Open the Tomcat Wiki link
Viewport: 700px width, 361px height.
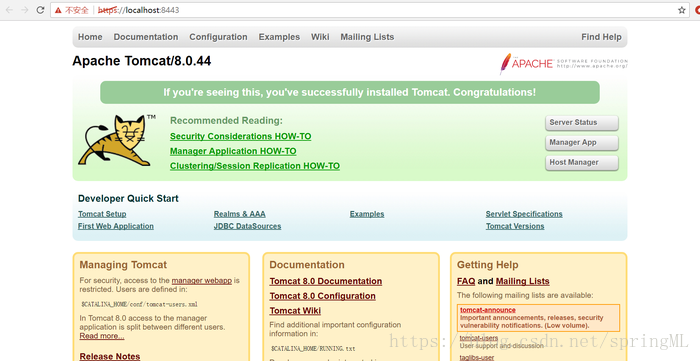click(295, 311)
